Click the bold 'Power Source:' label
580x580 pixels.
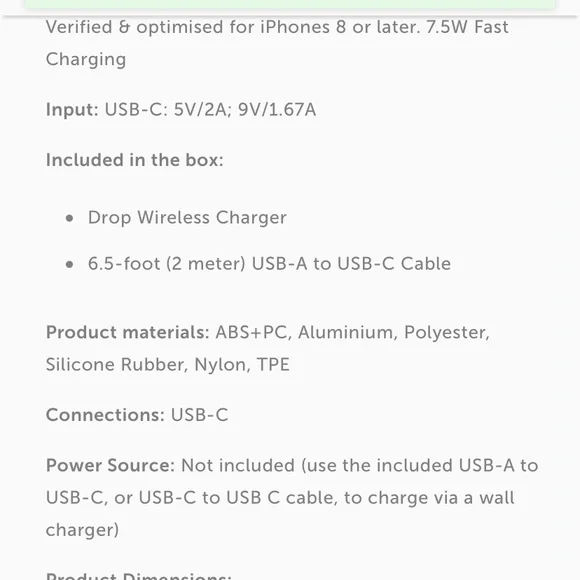click(x=110, y=466)
